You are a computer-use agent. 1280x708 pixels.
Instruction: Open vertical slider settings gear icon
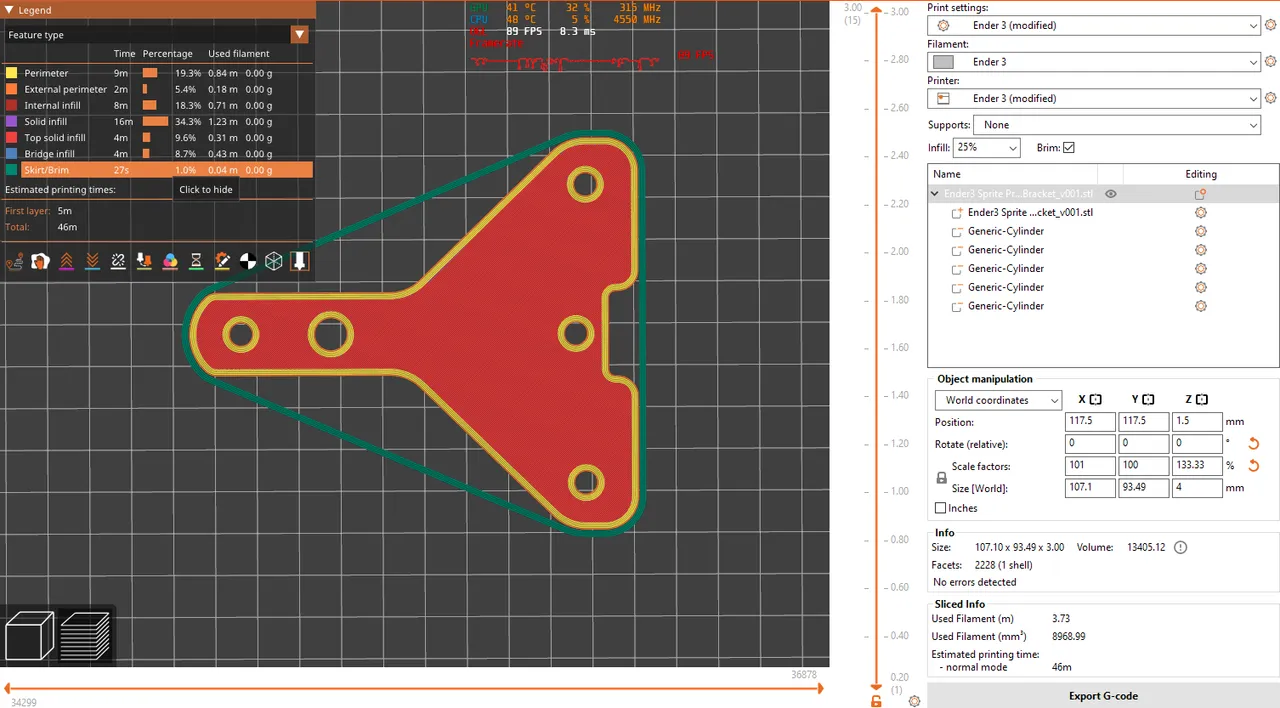point(914,701)
